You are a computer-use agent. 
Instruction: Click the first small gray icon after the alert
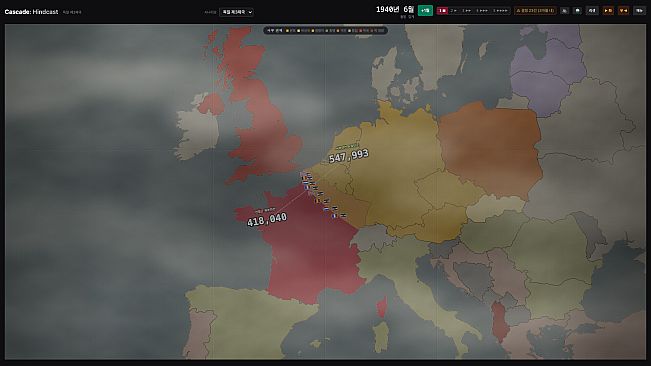point(564,10)
